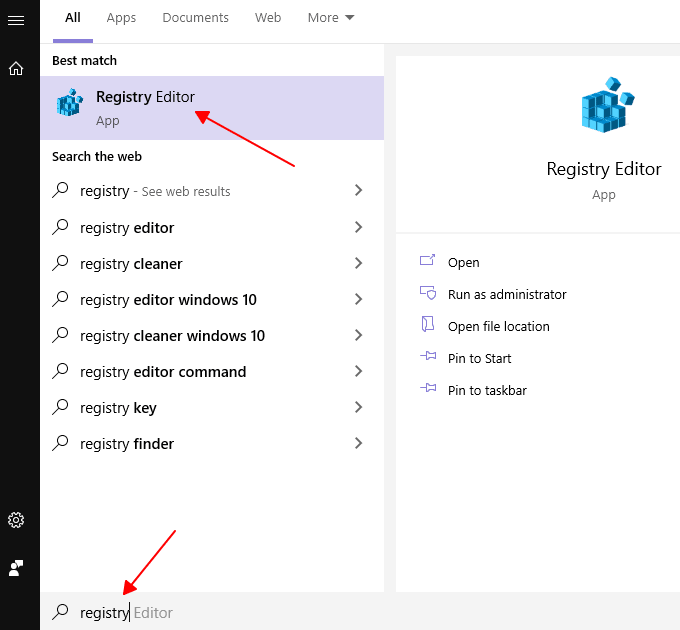Expand the 'registry editor' chevron

click(358, 227)
